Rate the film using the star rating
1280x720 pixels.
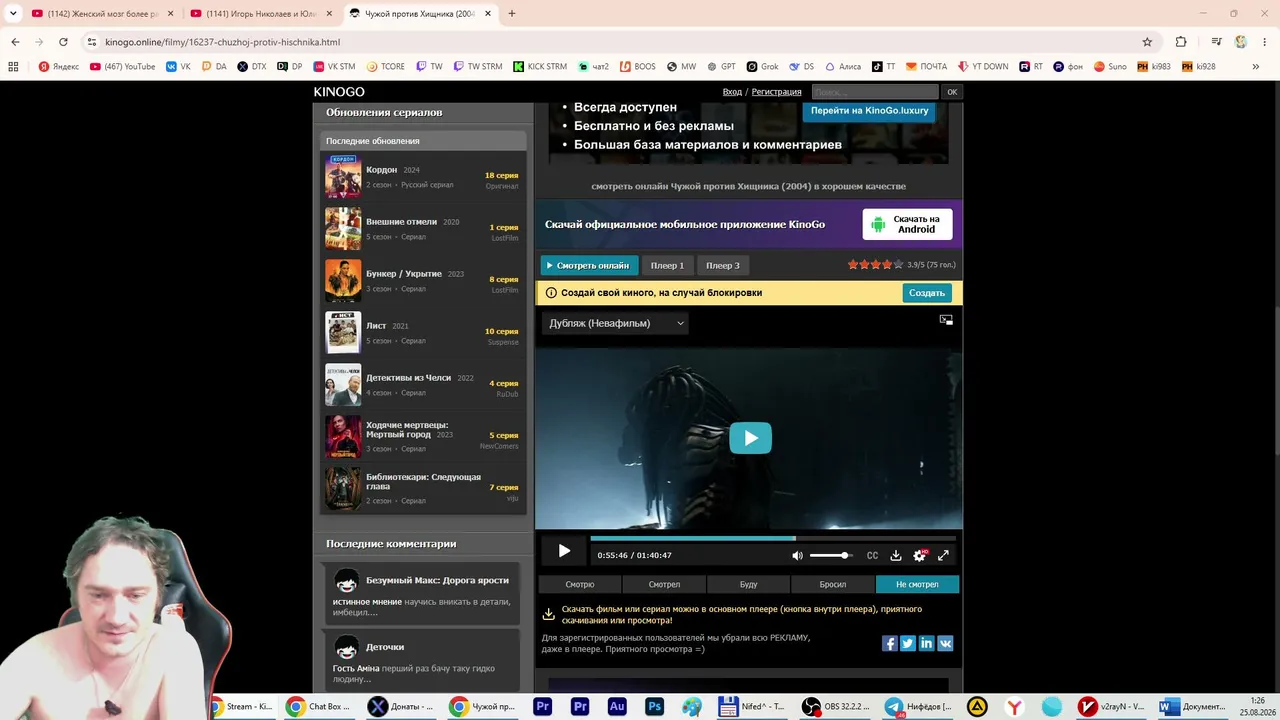pos(875,265)
